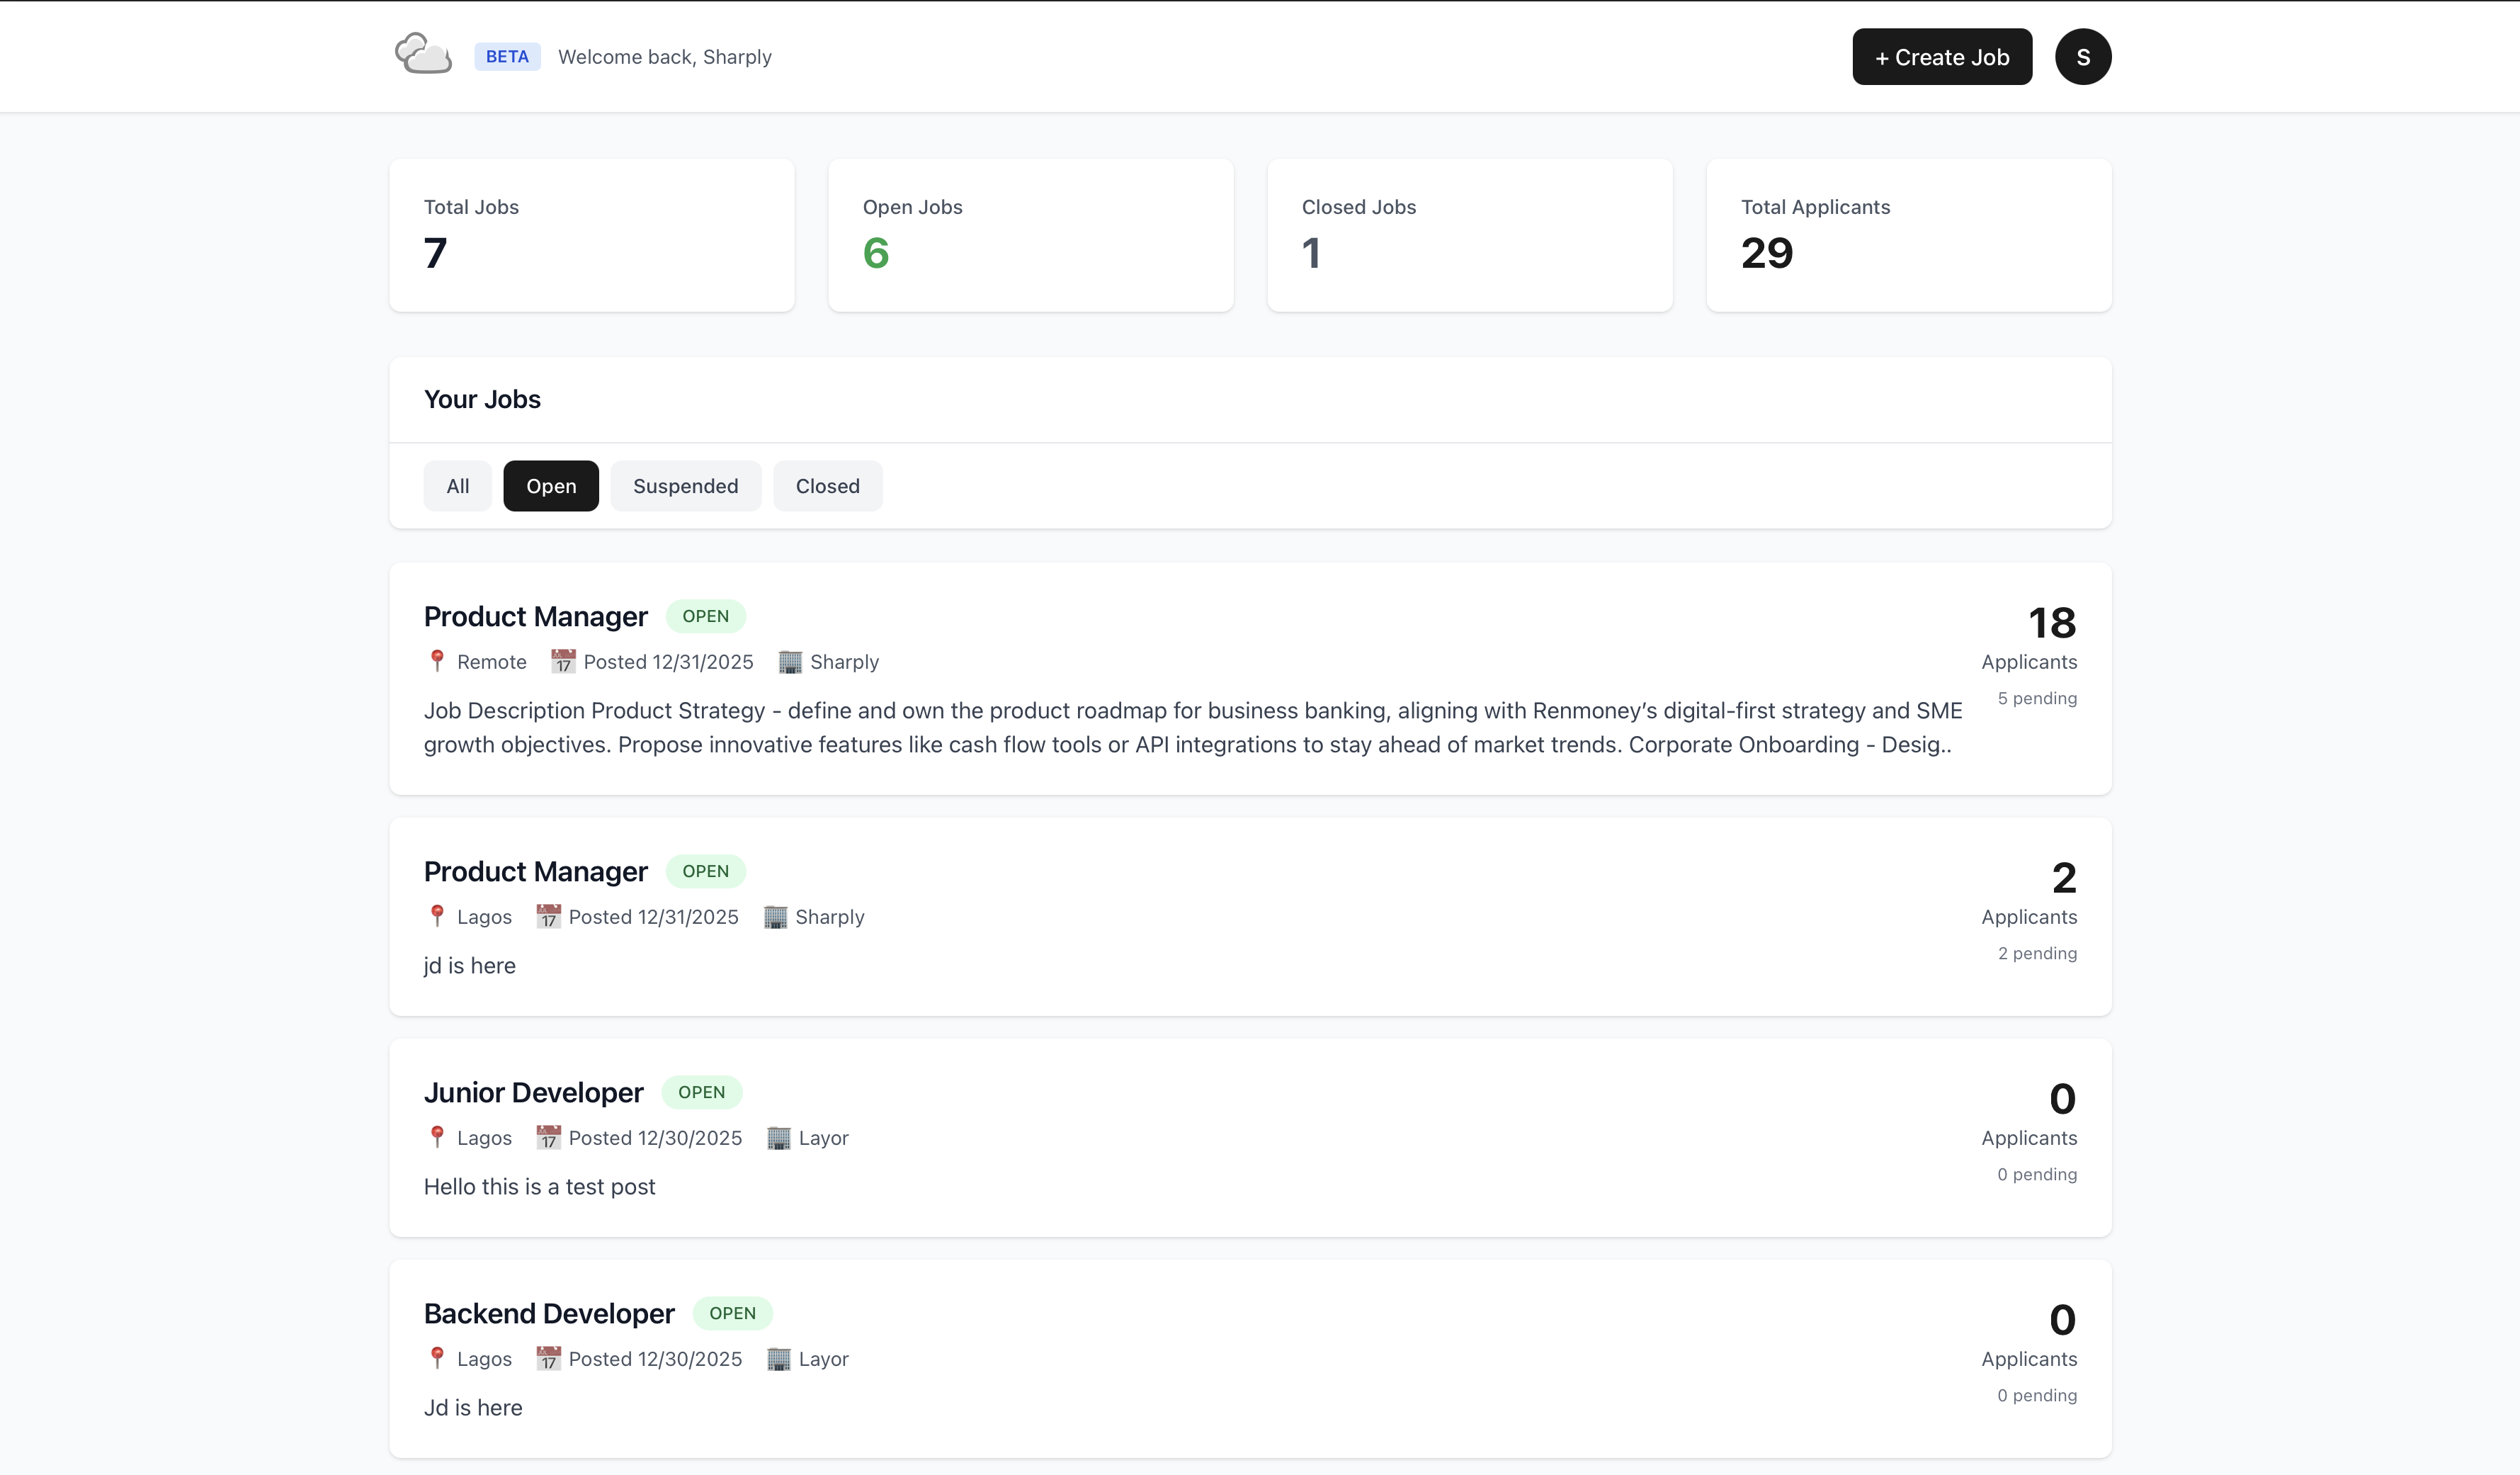Select the Suspended jobs filter

[x=685, y=485]
